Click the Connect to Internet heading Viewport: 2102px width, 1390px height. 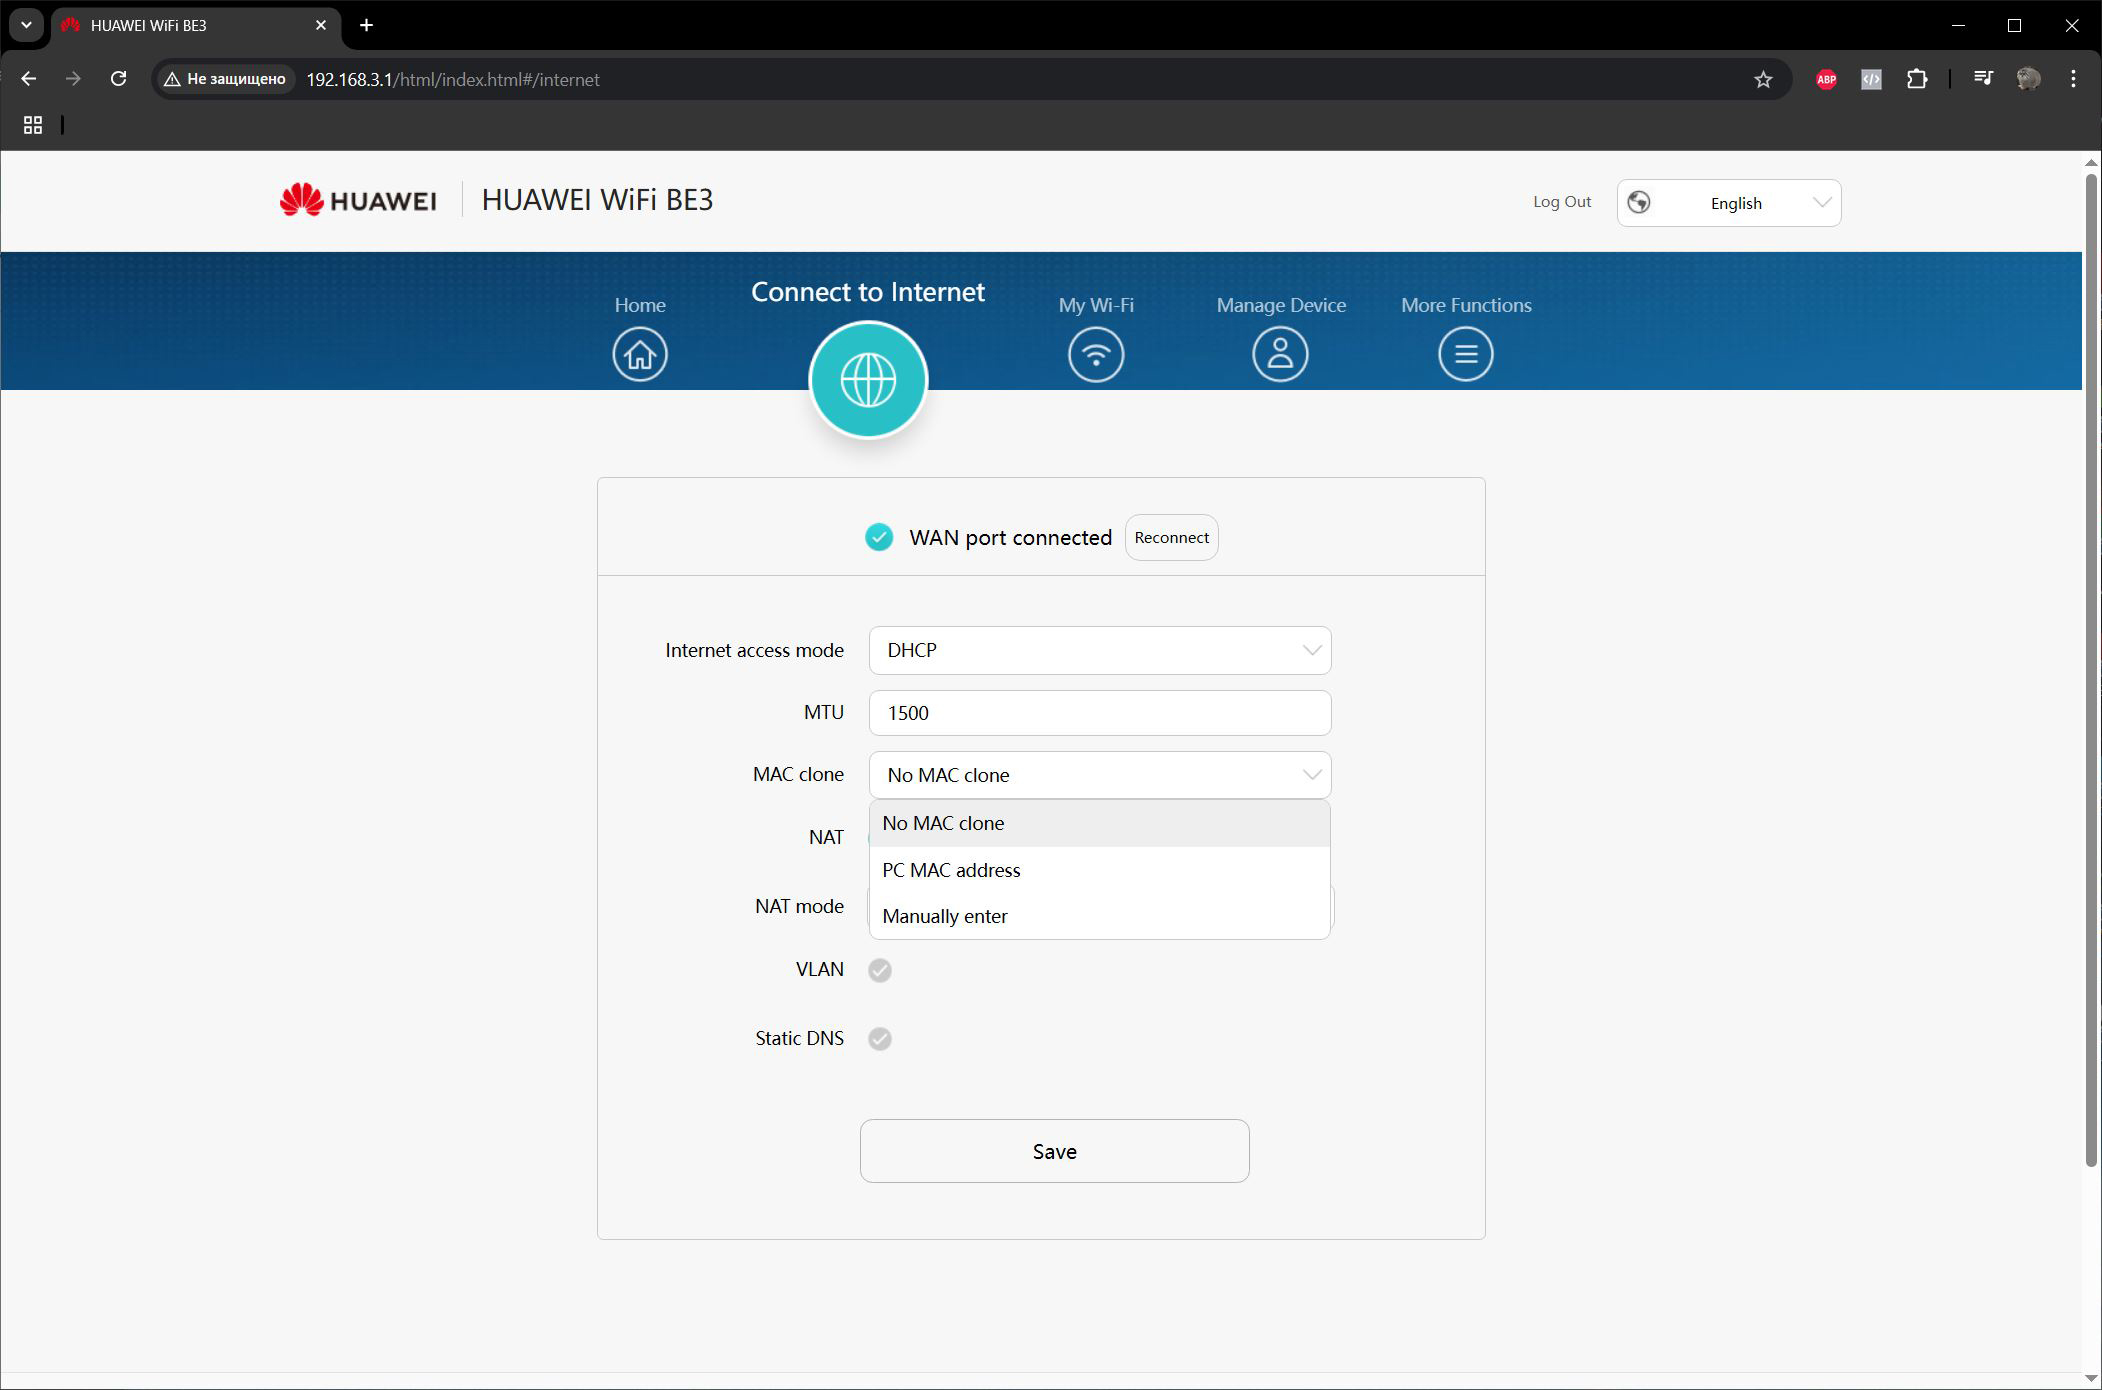point(868,292)
